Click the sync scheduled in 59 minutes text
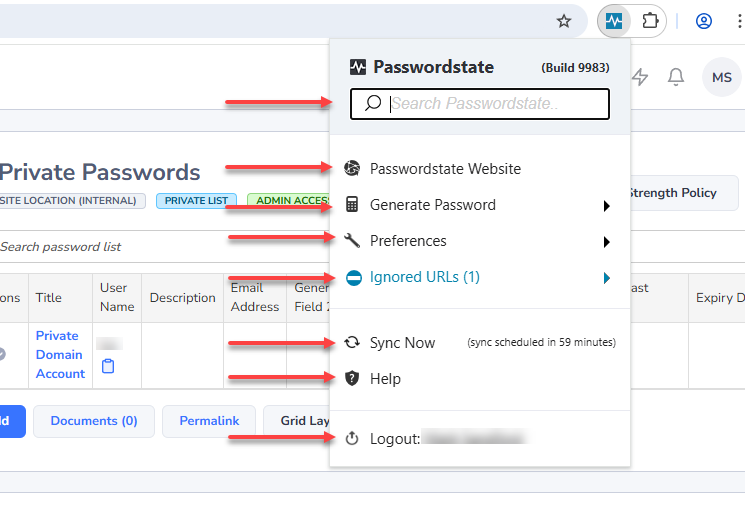745x506 pixels. point(541,342)
